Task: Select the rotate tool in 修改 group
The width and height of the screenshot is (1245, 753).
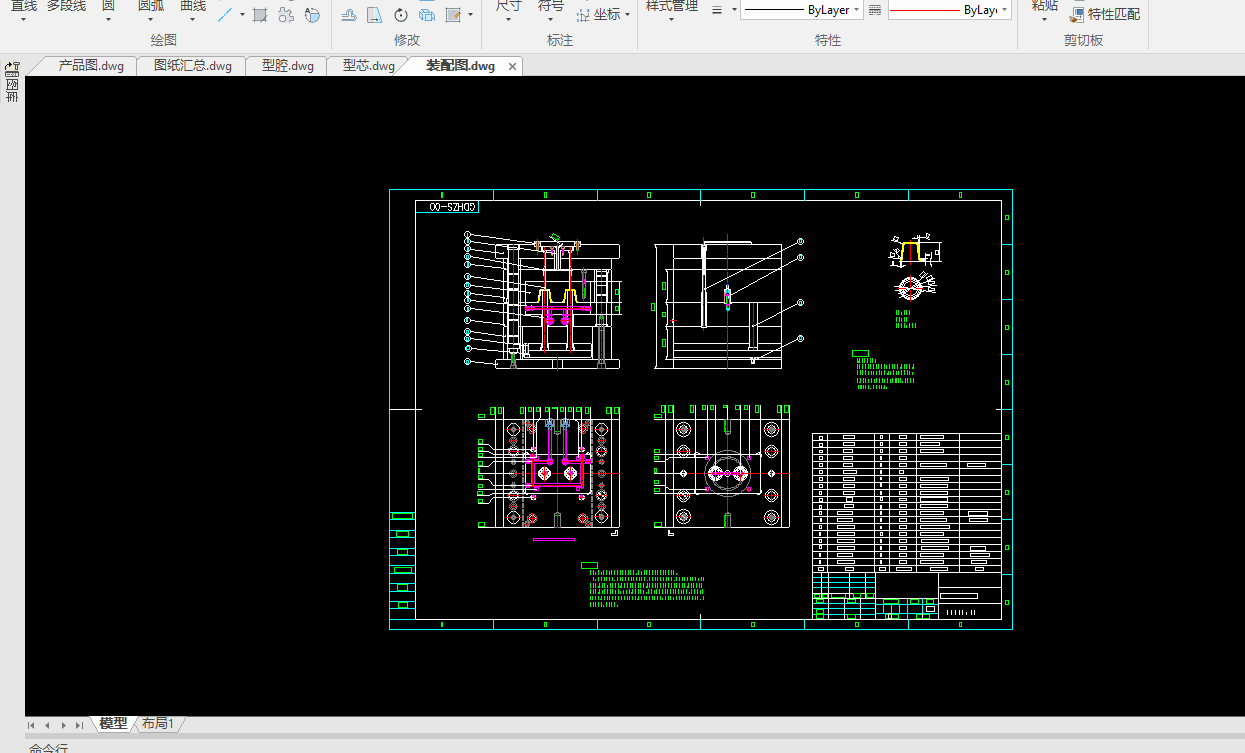Action: [x=401, y=15]
